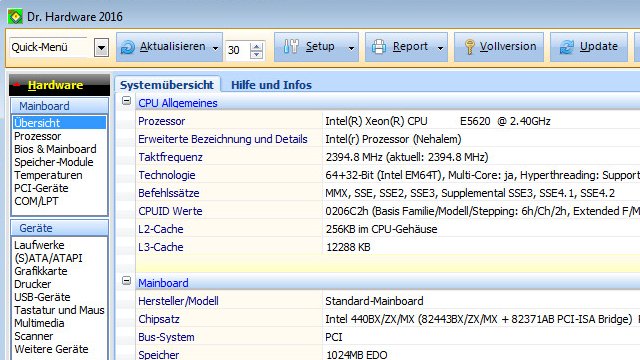The image size is (640, 360).
Task: Click the Vollversion key icon
Action: [469, 47]
